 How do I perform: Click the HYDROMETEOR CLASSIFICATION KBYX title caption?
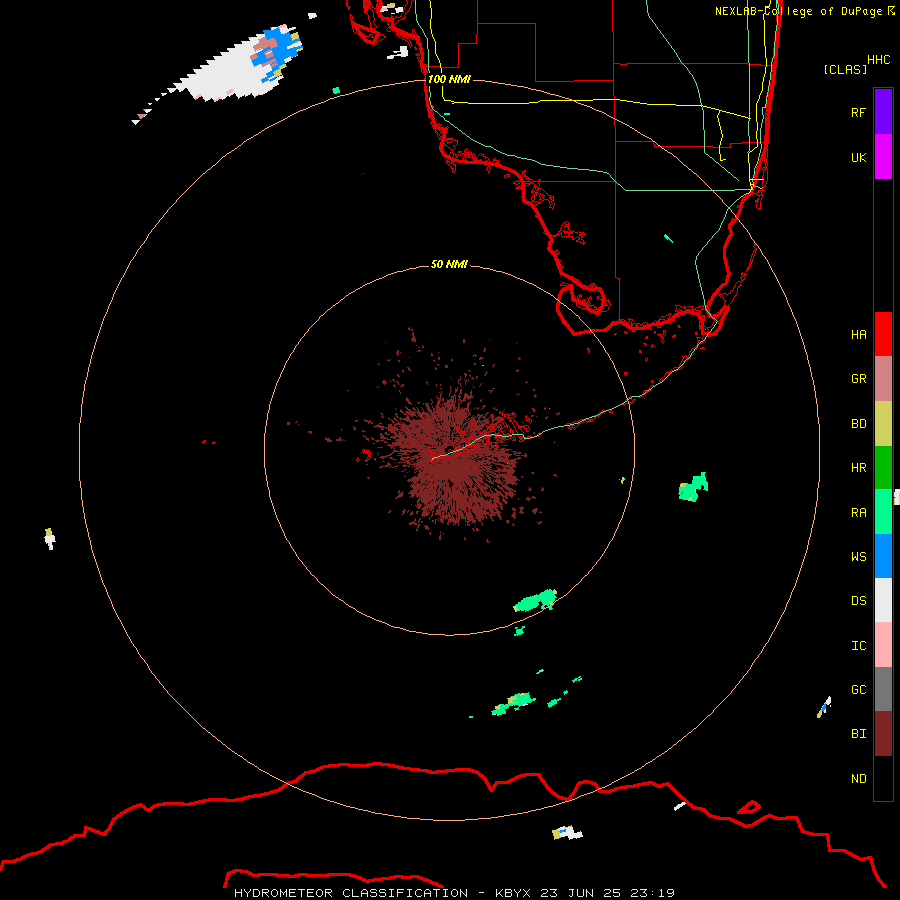[x=454, y=893]
